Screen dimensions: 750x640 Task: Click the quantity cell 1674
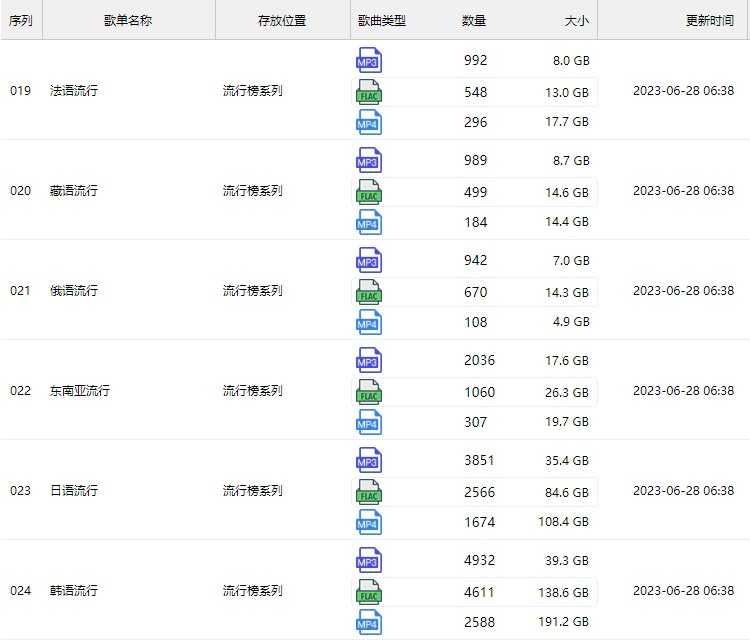(x=479, y=522)
